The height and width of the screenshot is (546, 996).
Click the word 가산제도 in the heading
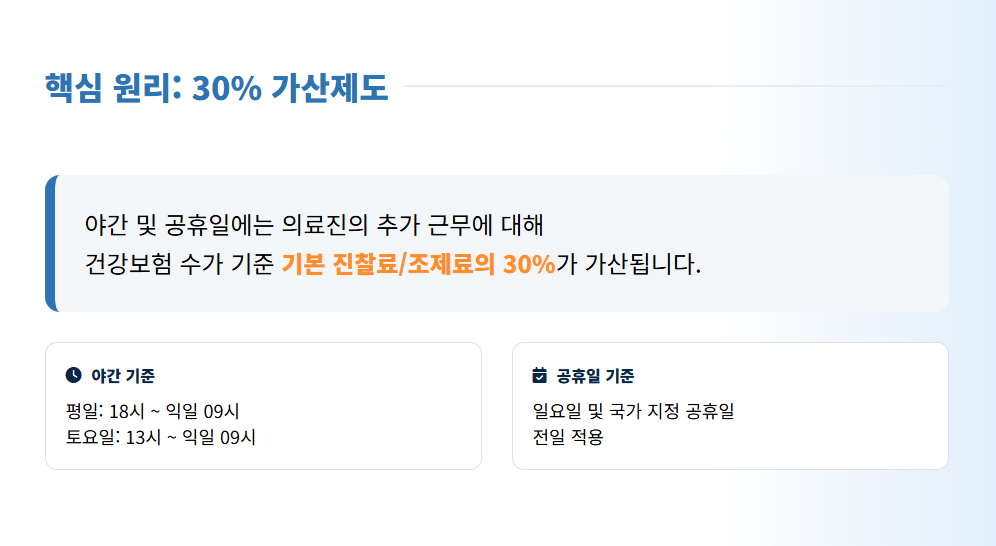(x=329, y=88)
